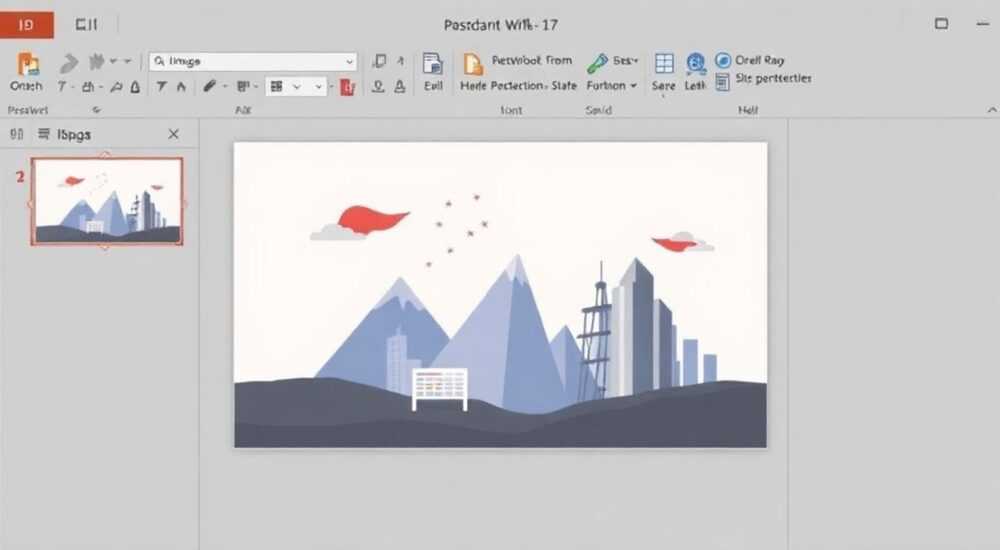Image resolution: width=1000 pixels, height=550 pixels.
Task: Click the orange page icon beside PetWoot From
Action: point(473,64)
